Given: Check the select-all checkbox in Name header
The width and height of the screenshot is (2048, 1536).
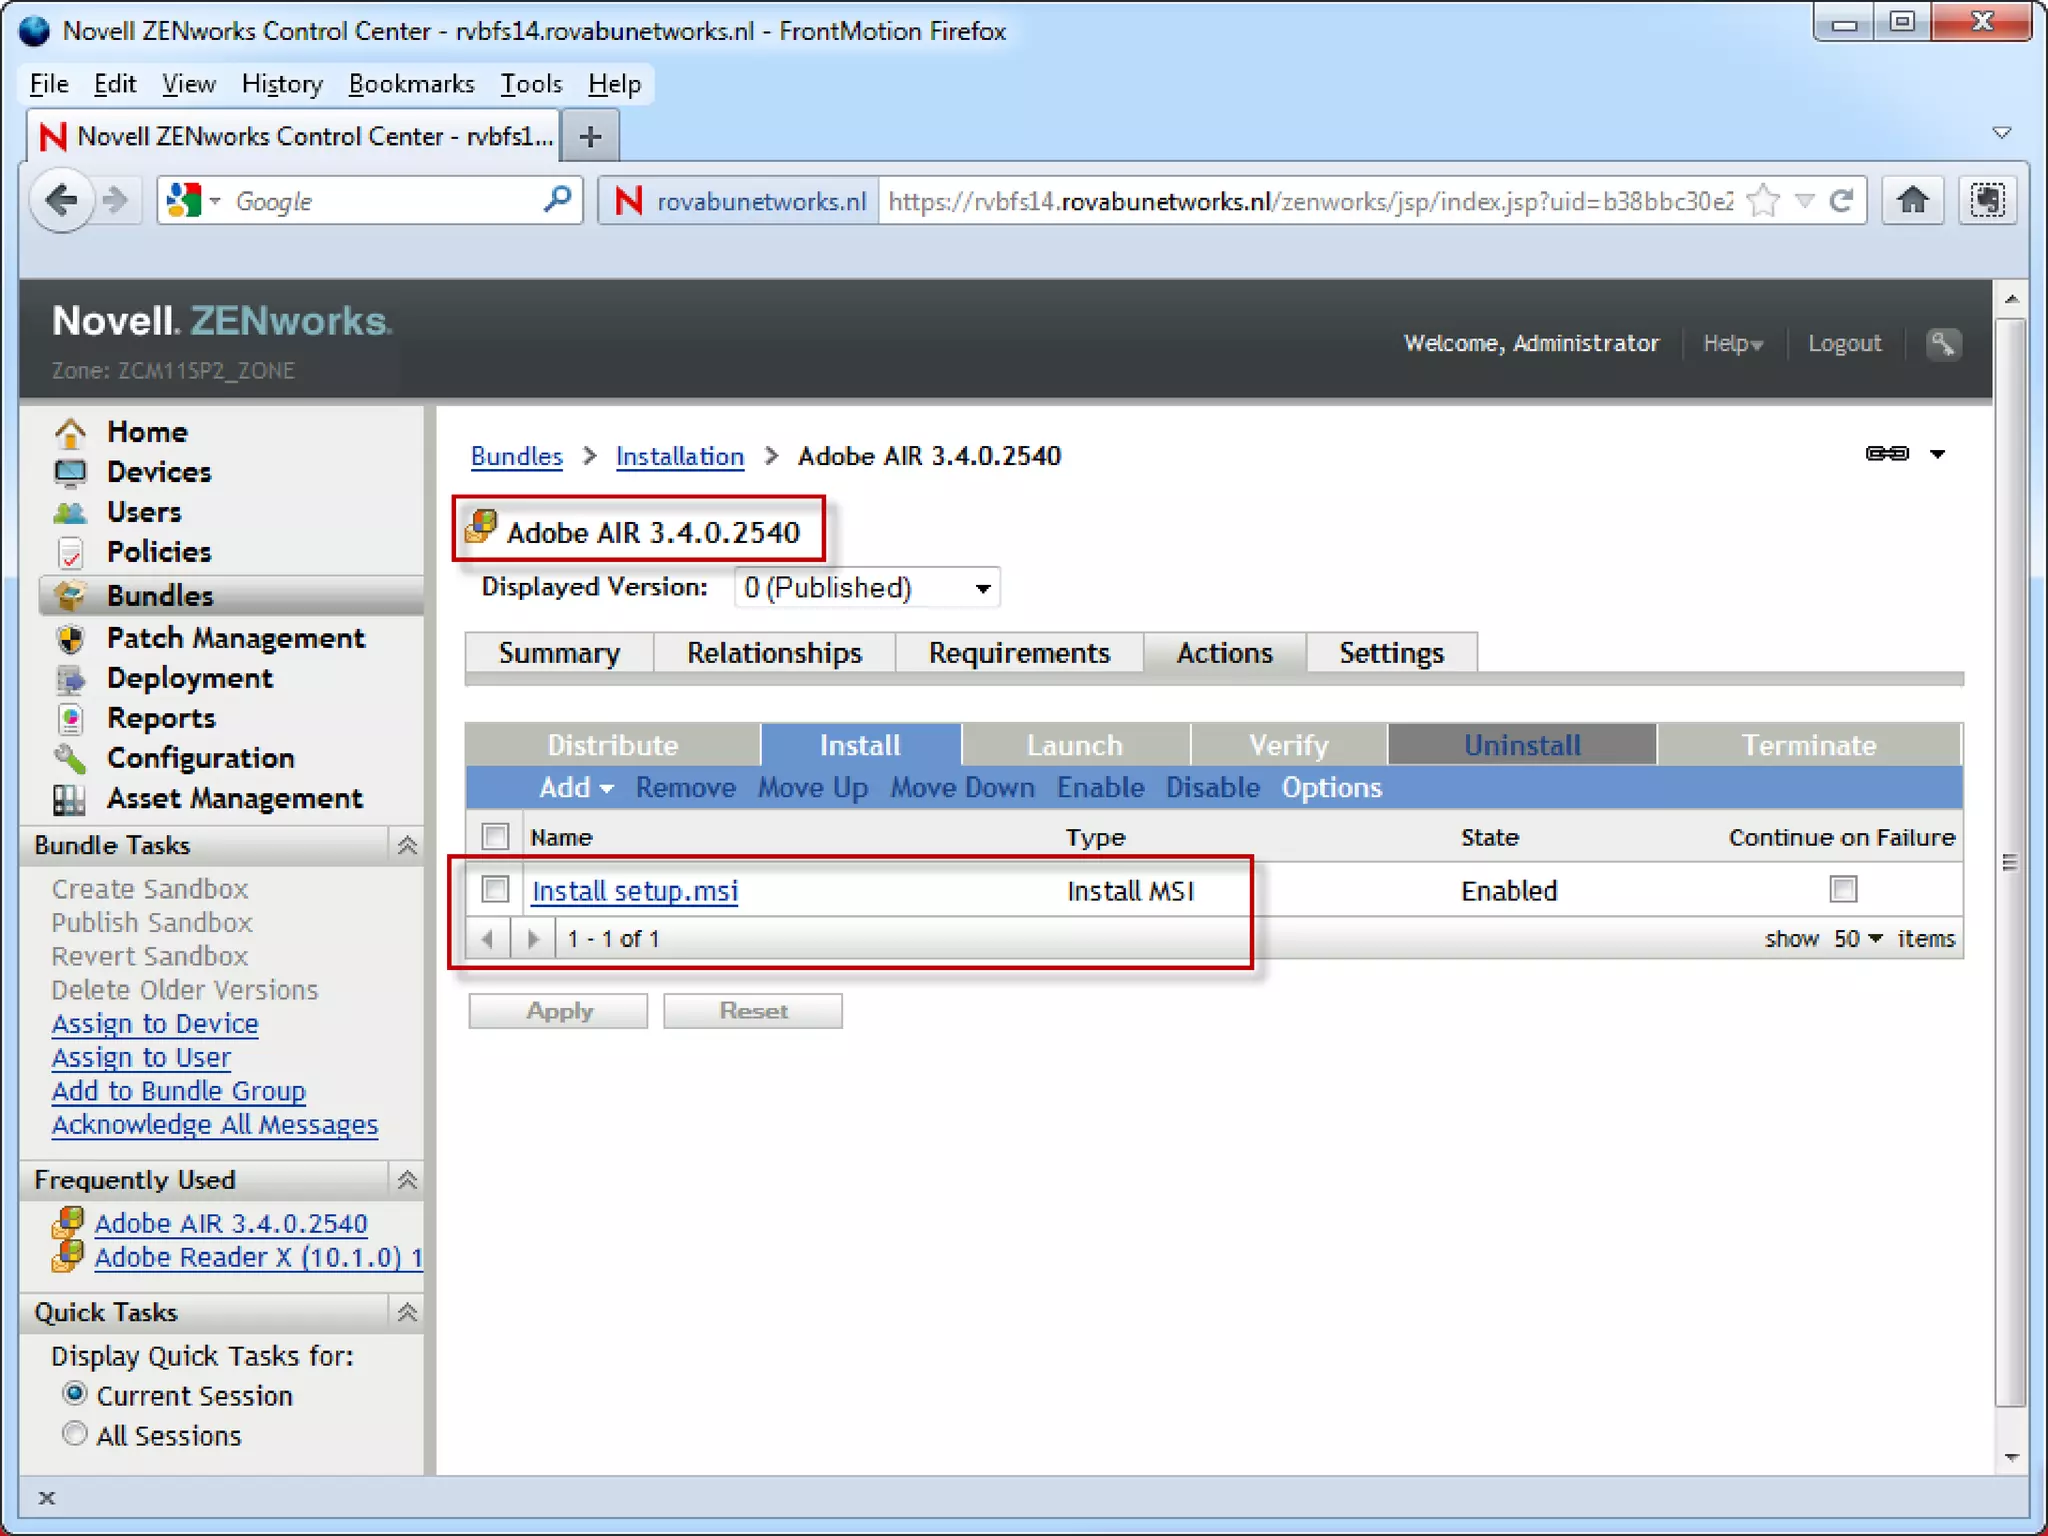Looking at the screenshot, I should pyautogui.click(x=495, y=837).
